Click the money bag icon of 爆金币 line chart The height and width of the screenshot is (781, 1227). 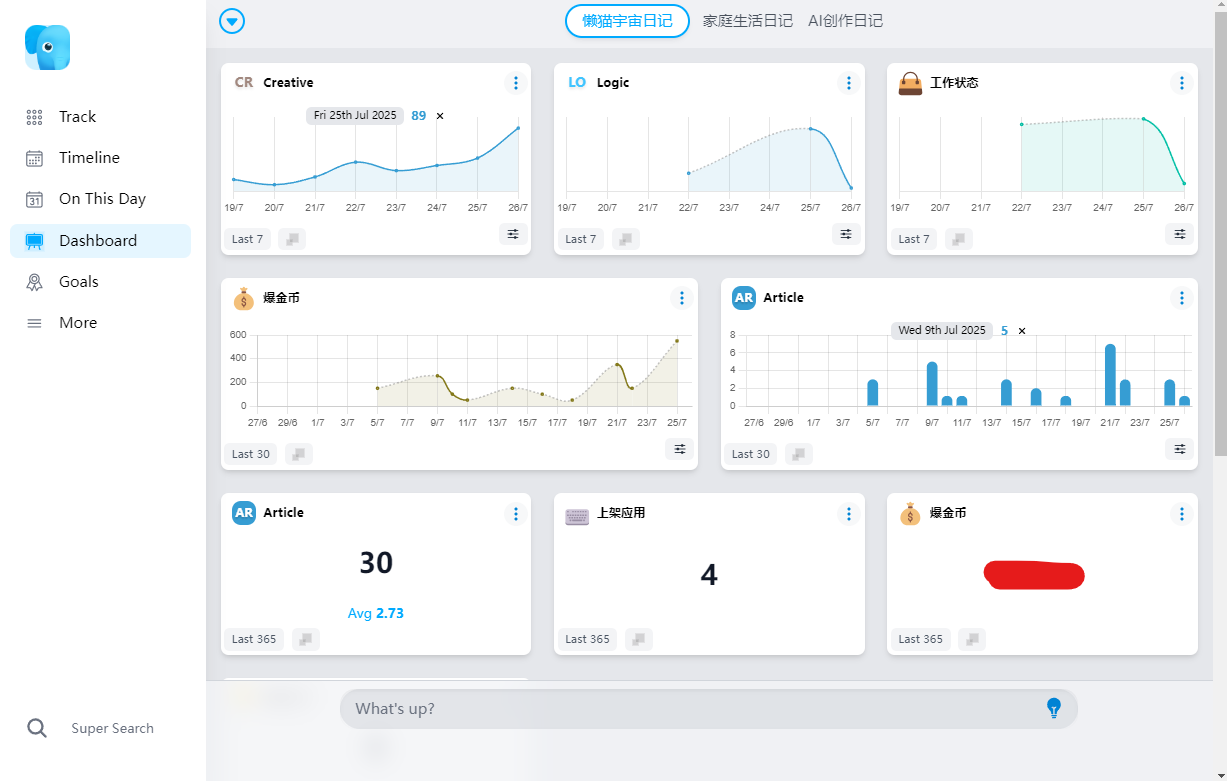tap(244, 298)
